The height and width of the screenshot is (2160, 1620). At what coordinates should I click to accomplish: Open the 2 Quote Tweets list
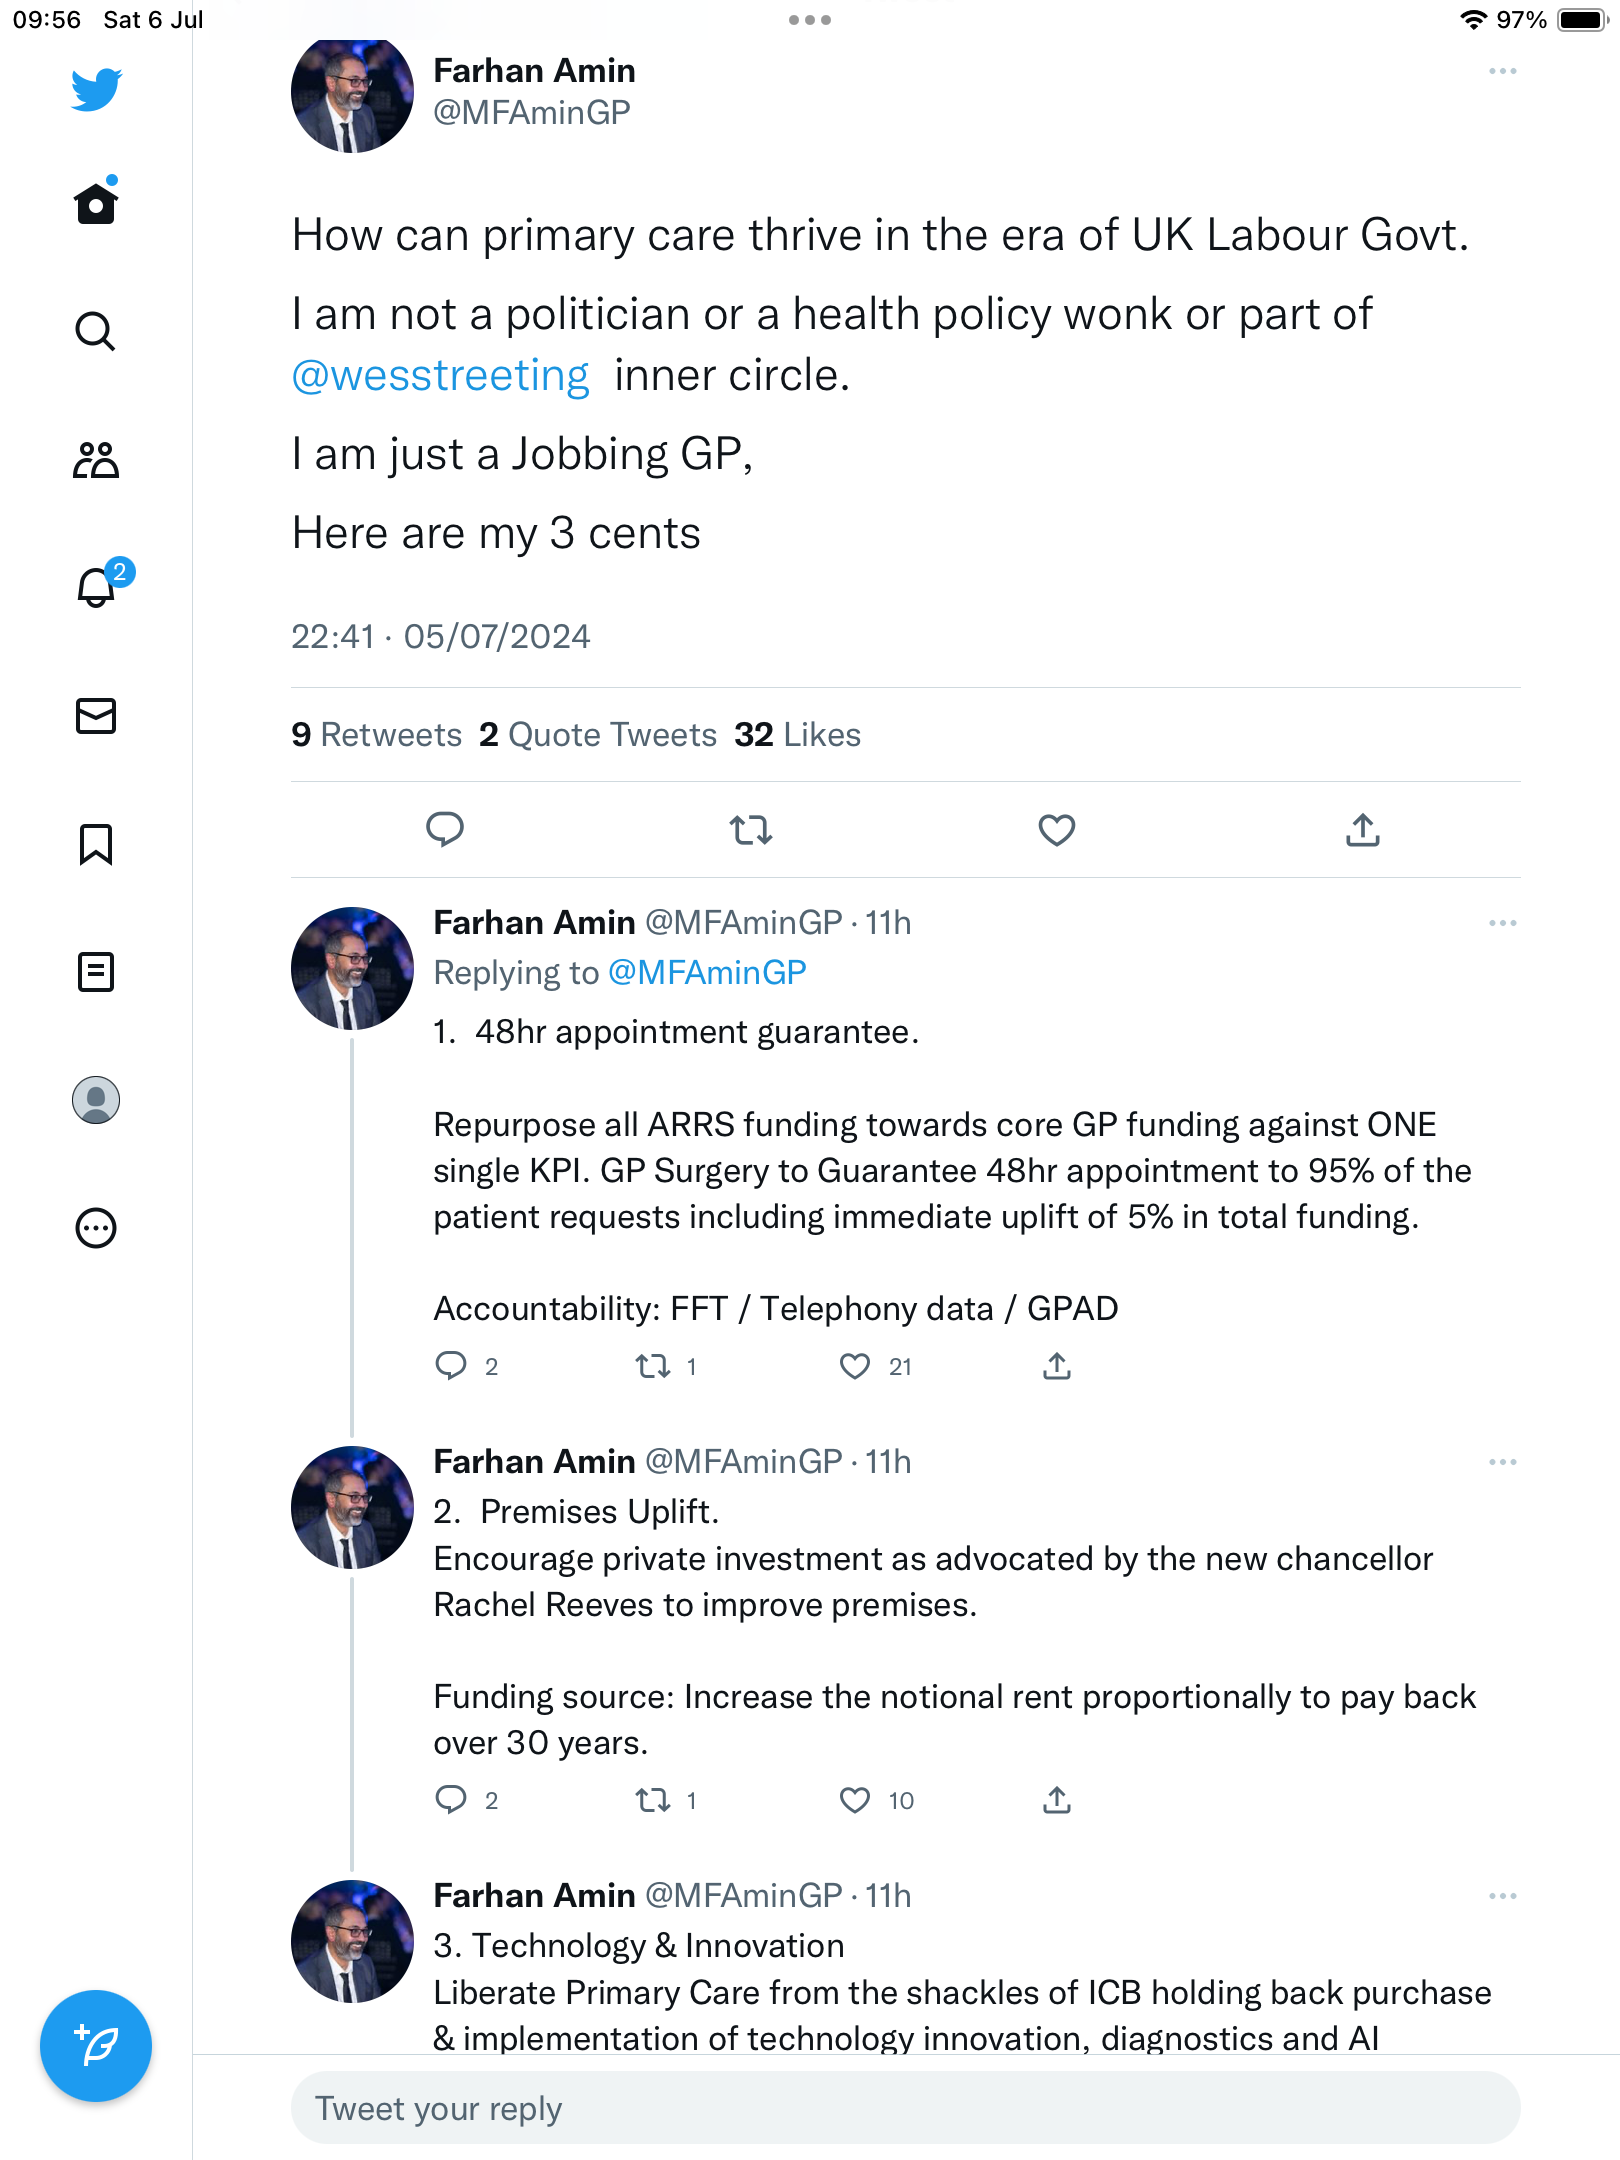coord(598,735)
